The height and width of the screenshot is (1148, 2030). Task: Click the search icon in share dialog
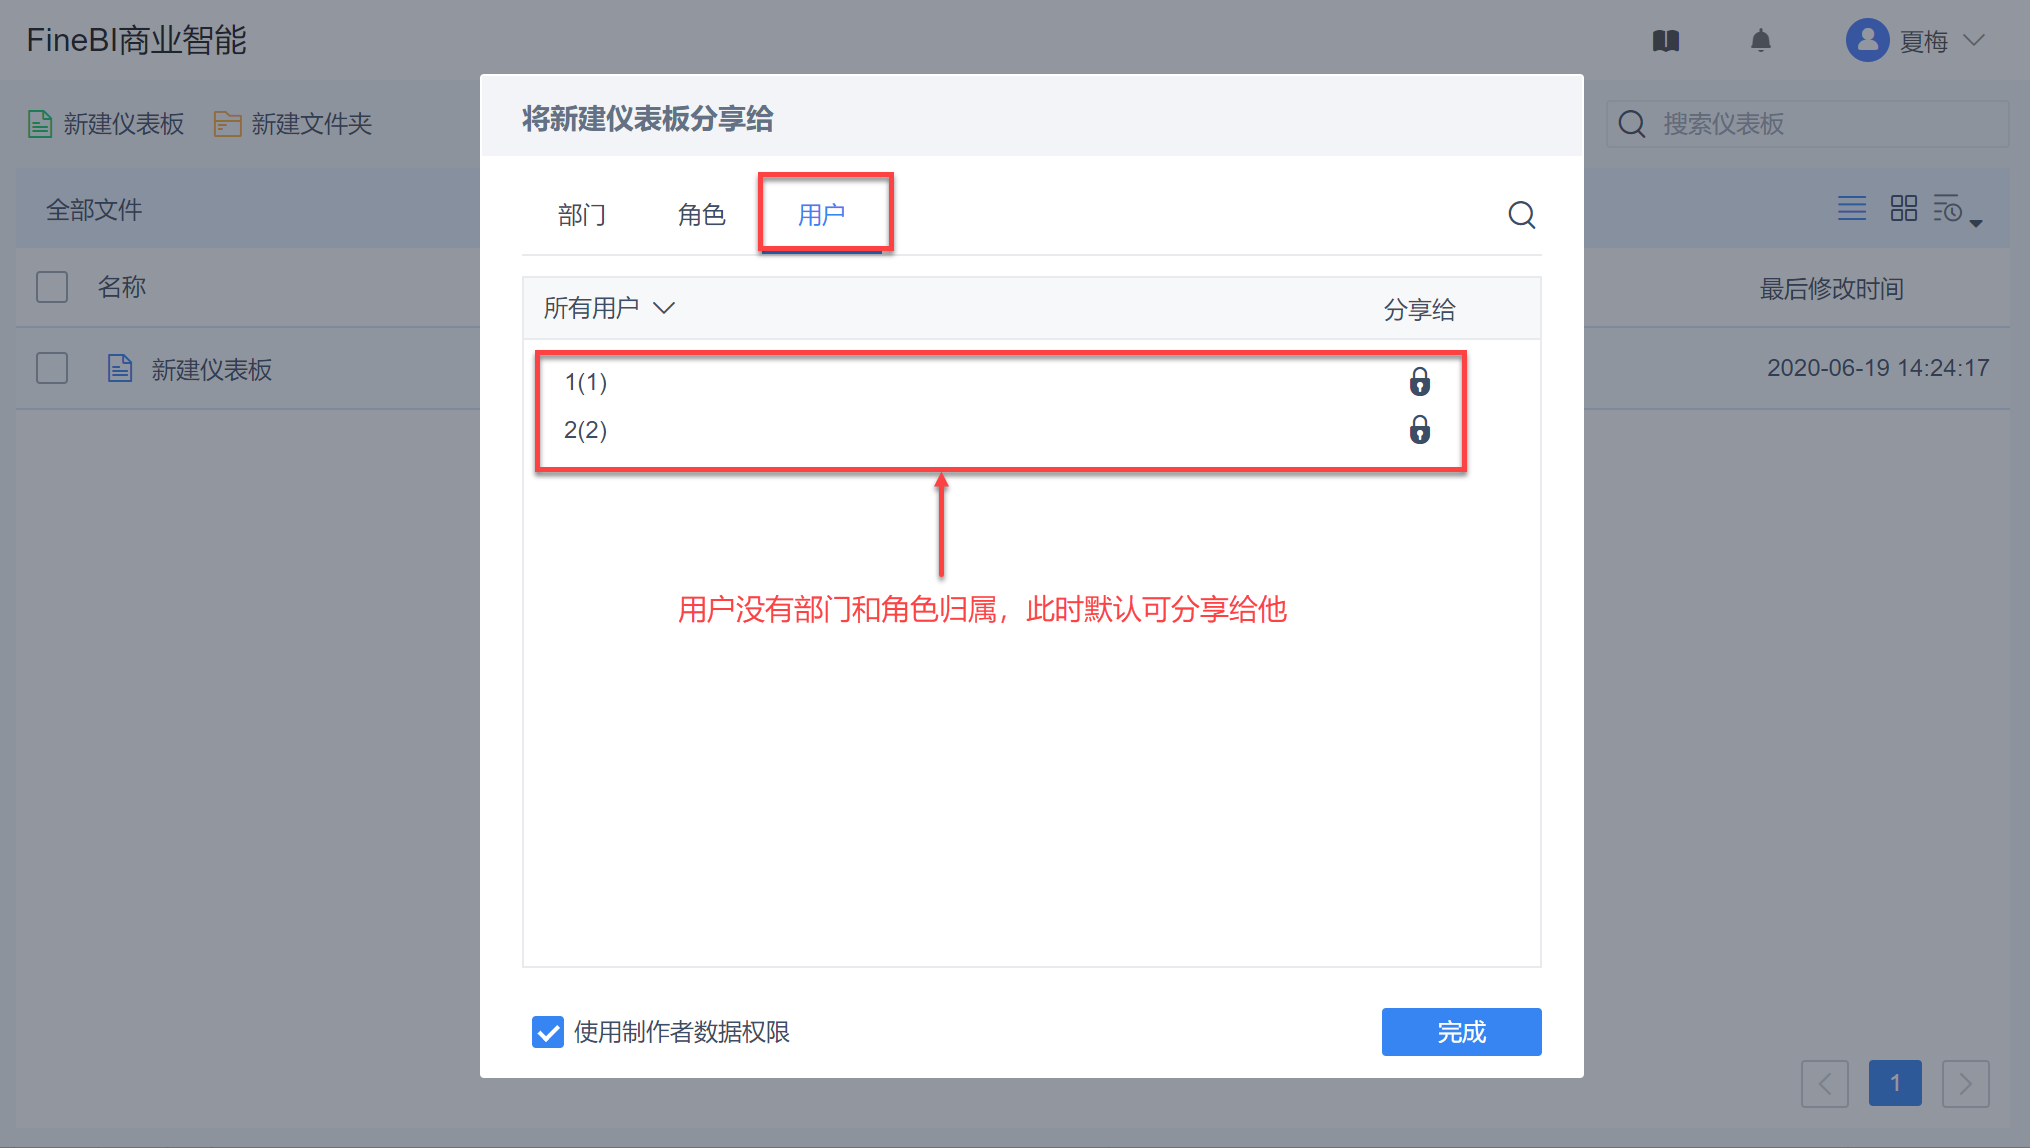[1521, 214]
